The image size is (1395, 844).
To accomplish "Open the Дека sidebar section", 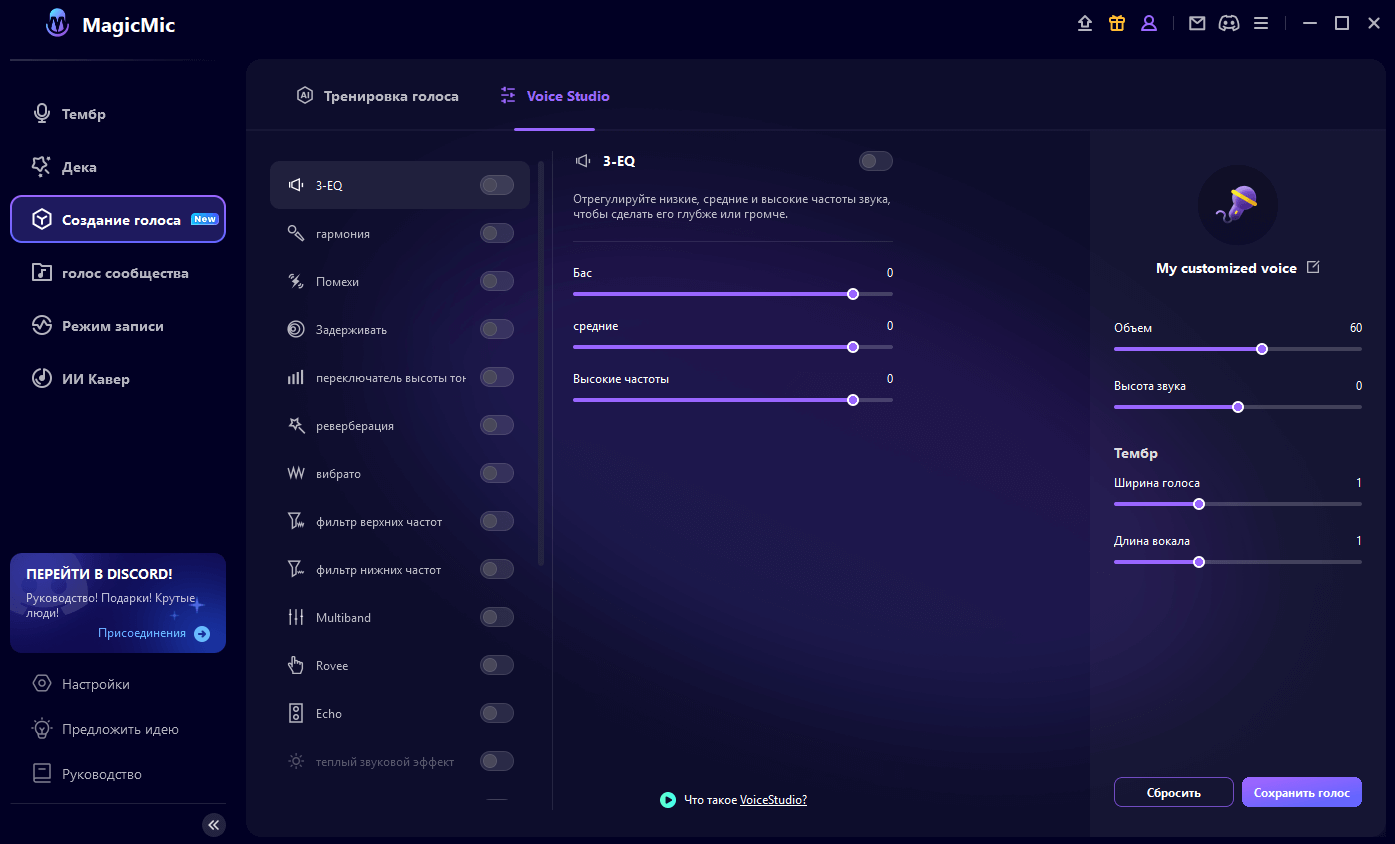I will coord(118,167).
